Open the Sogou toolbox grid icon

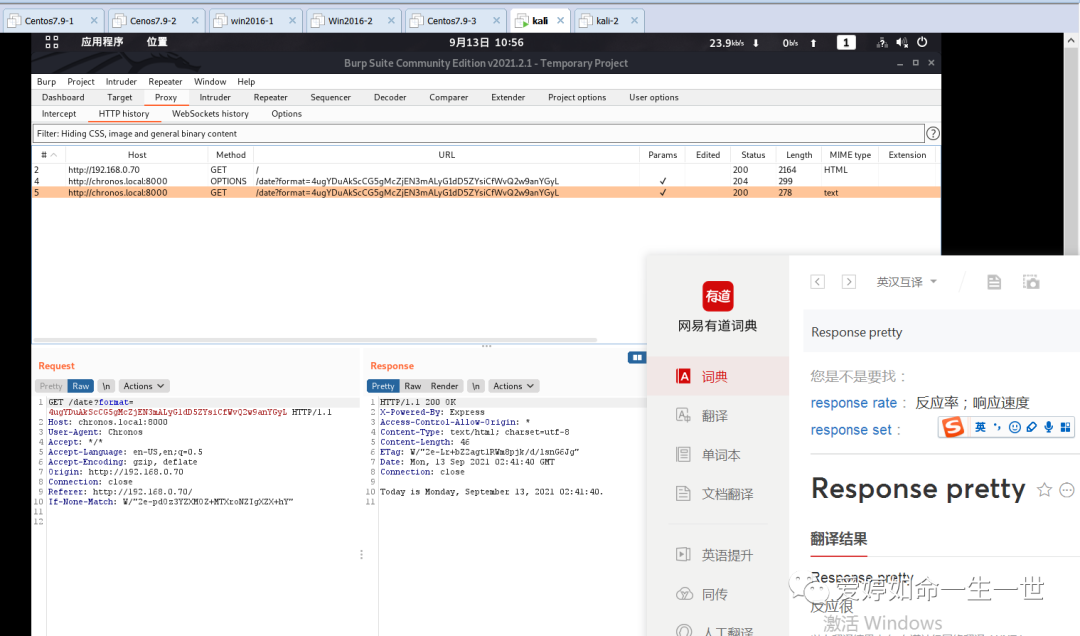[x=1065, y=427]
